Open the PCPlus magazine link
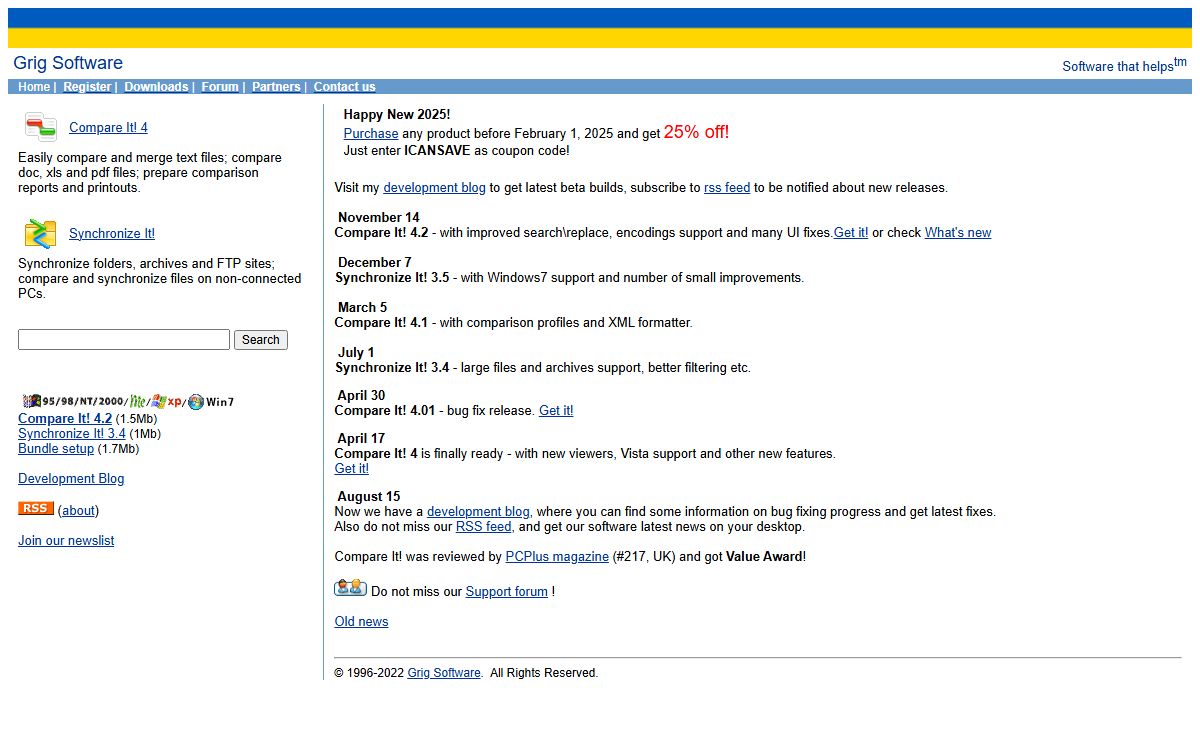1200x740 pixels. coord(557,557)
